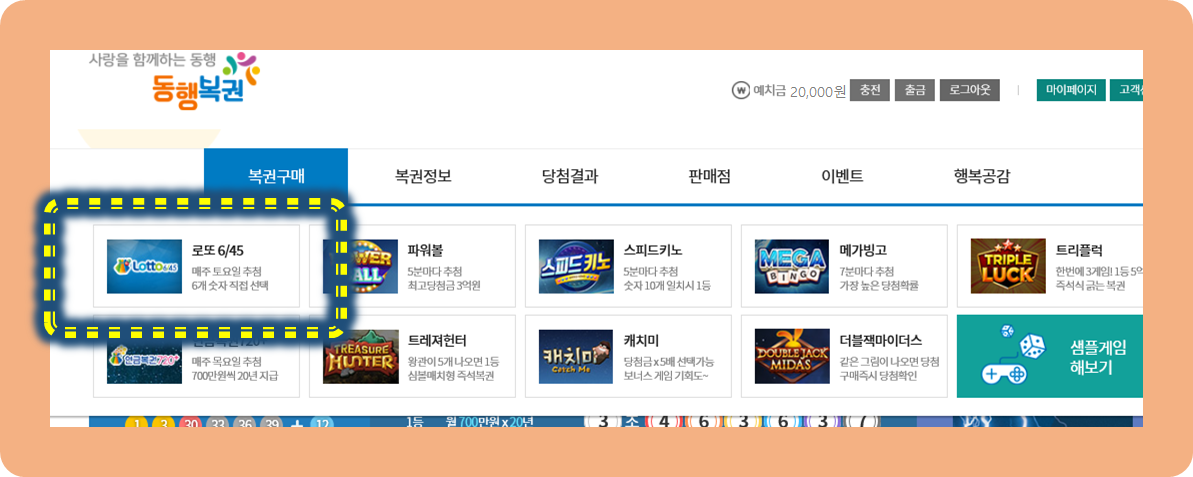Click the 로그아웃 button
The width and height of the screenshot is (1193, 477).
point(970,90)
